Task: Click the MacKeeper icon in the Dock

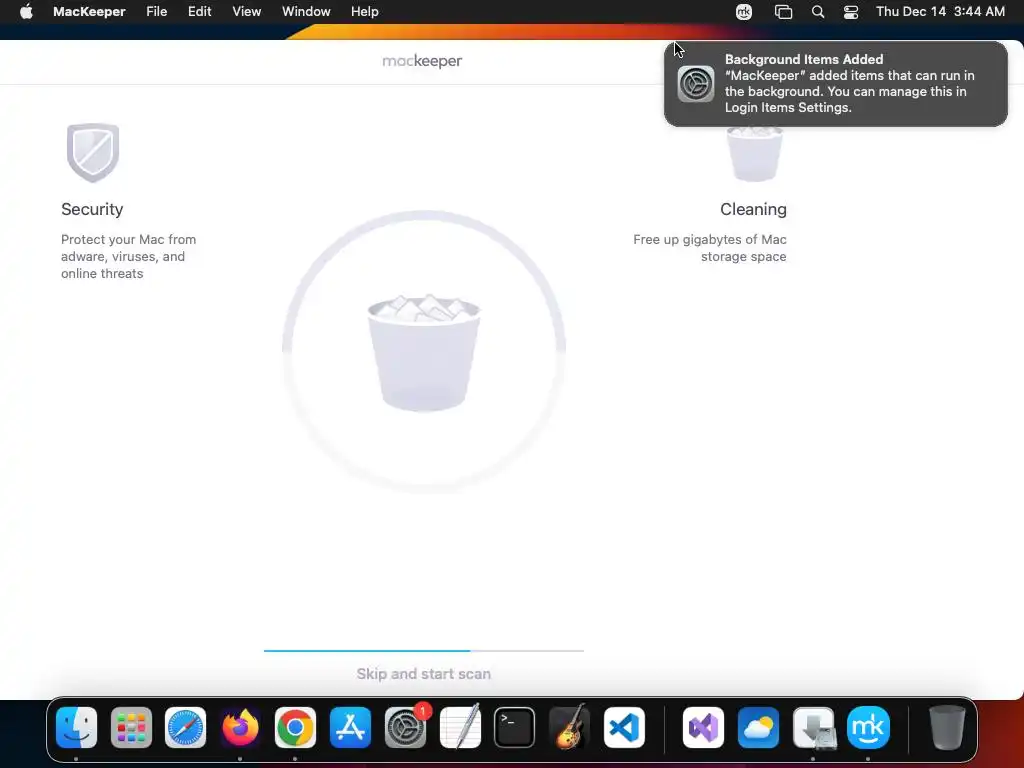Action: [x=868, y=727]
